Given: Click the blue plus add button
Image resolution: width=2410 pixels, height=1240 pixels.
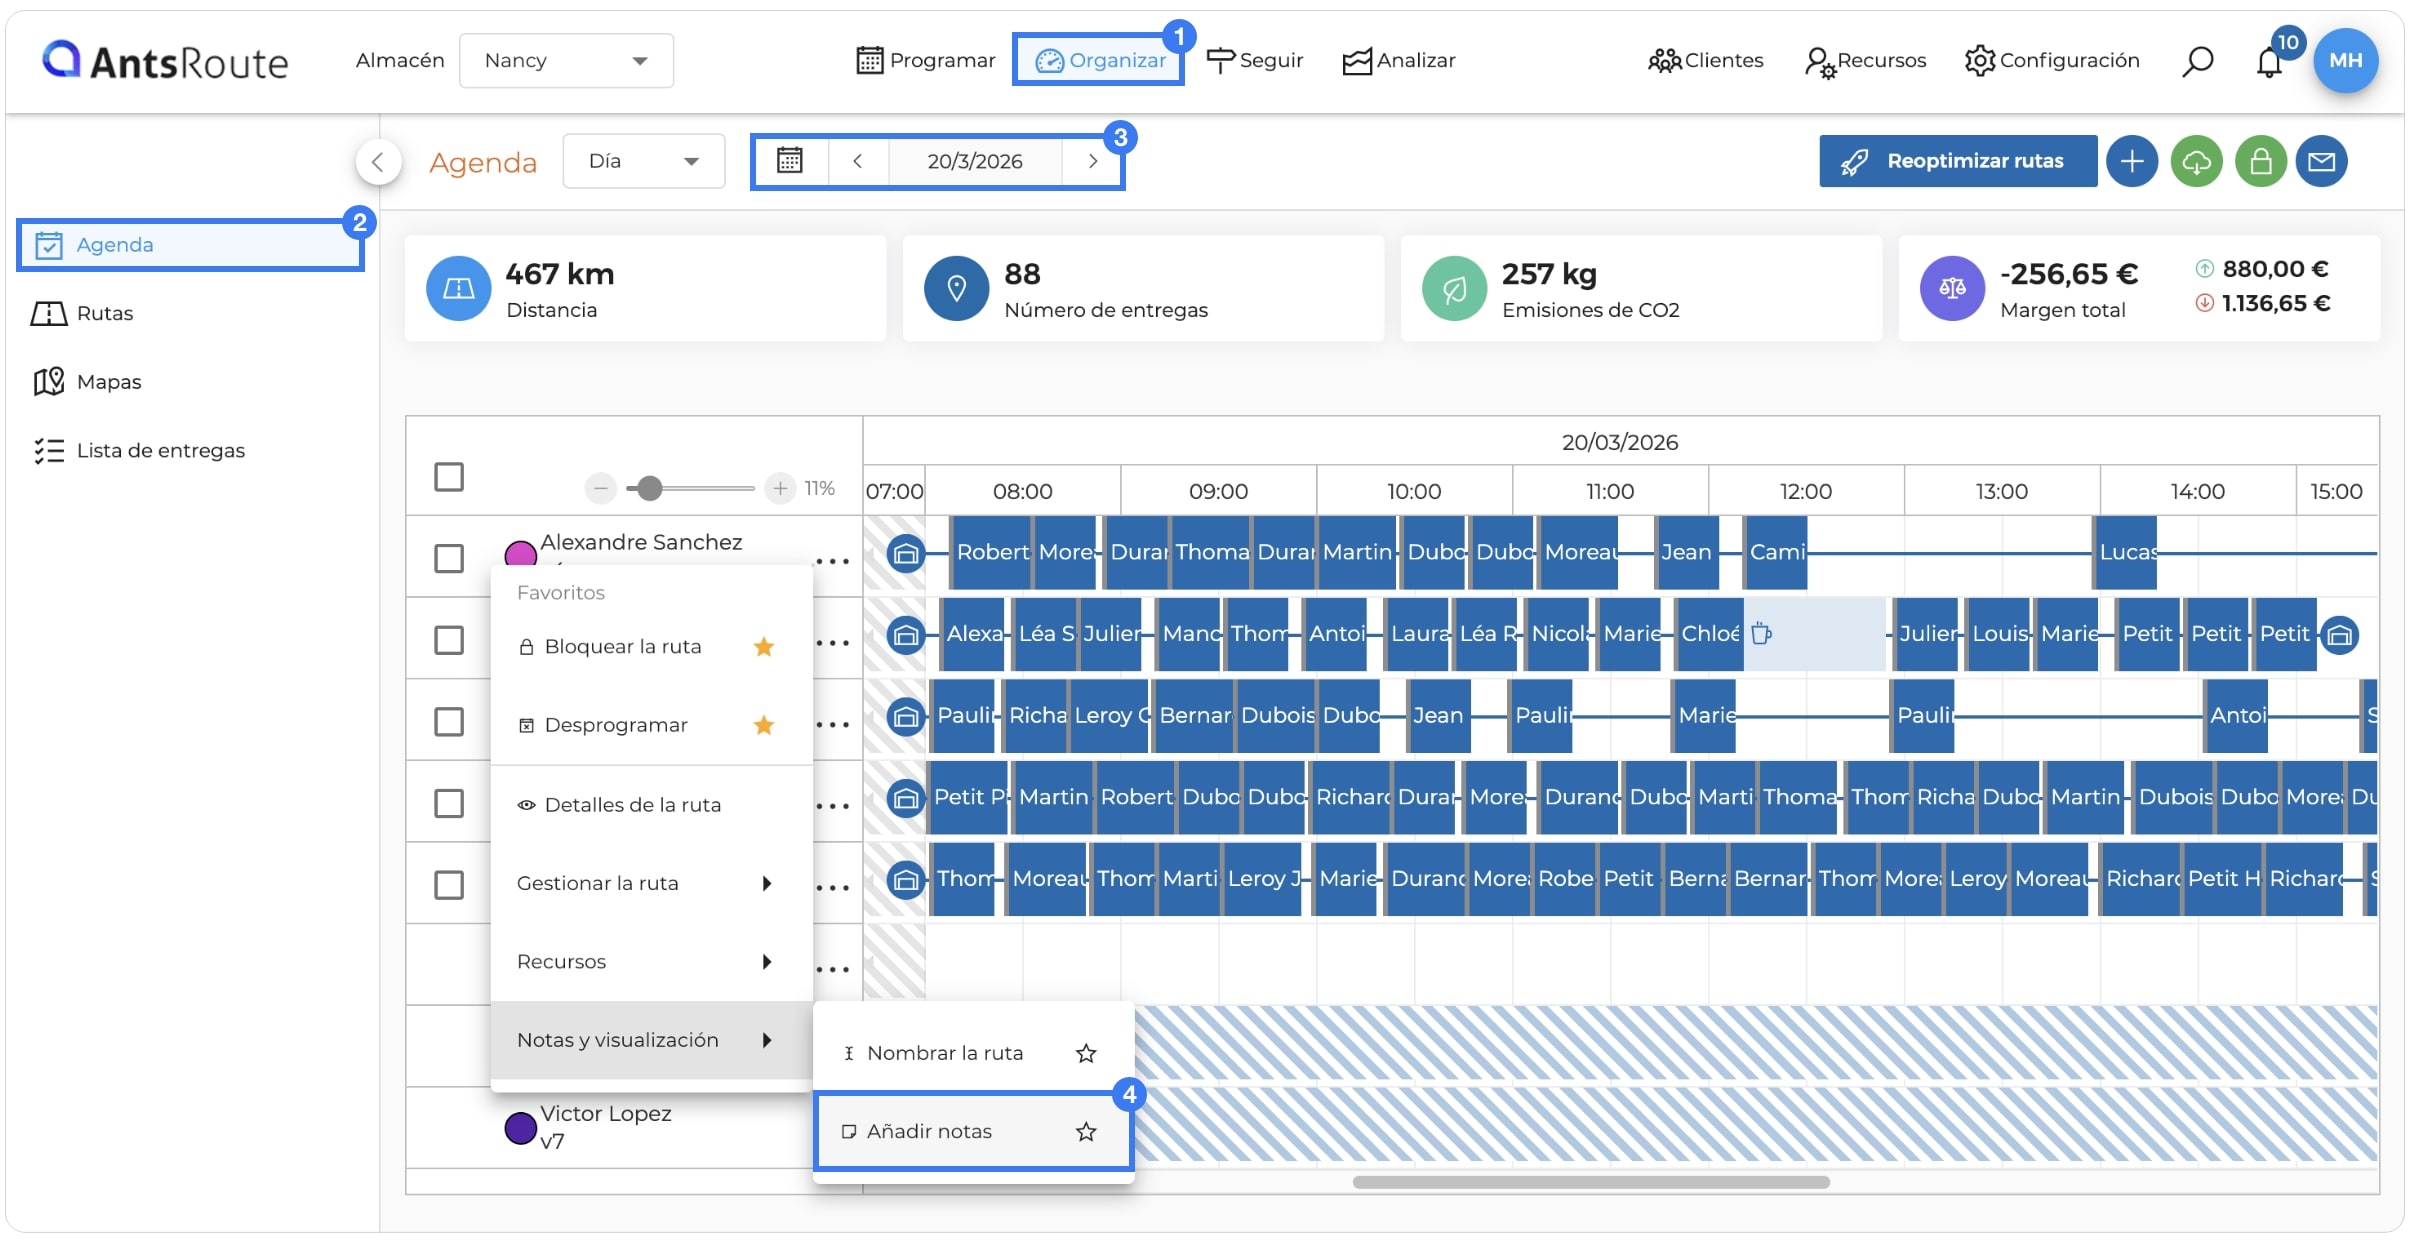Looking at the screenshot, I should click(x=2132, y=161).
